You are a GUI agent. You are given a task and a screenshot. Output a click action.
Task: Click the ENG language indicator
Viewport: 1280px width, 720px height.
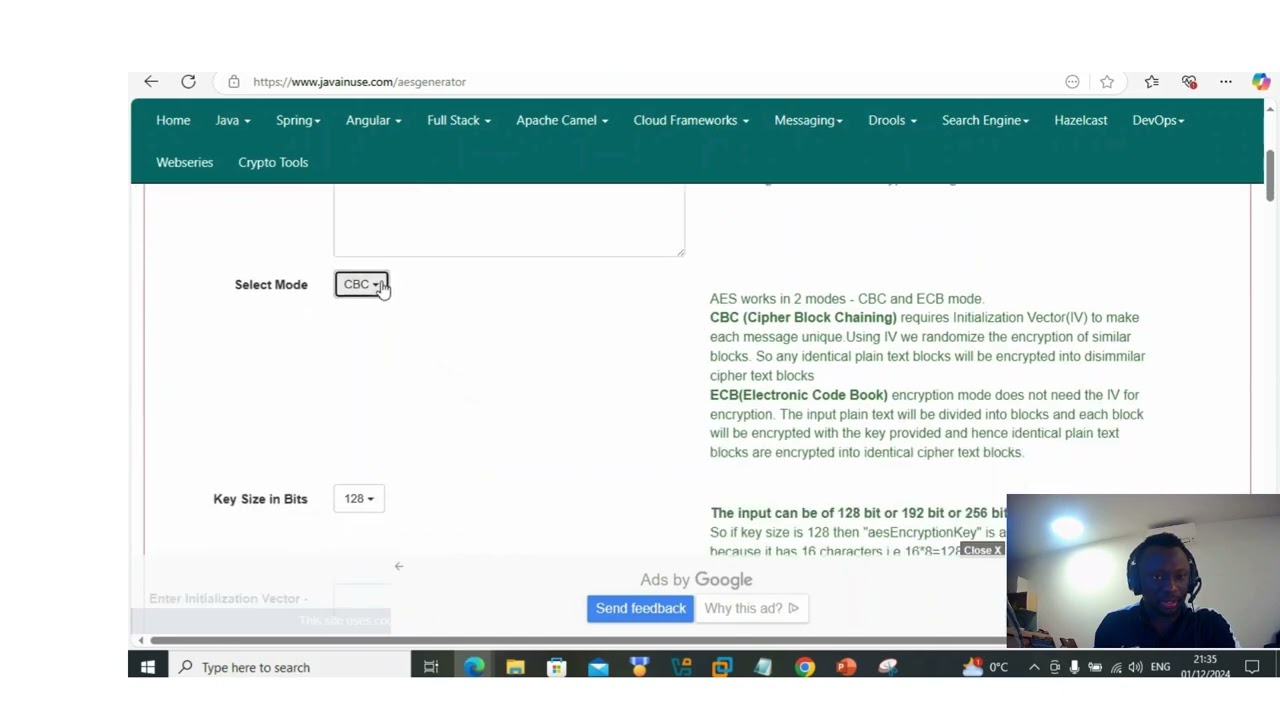coord(1160,667)
